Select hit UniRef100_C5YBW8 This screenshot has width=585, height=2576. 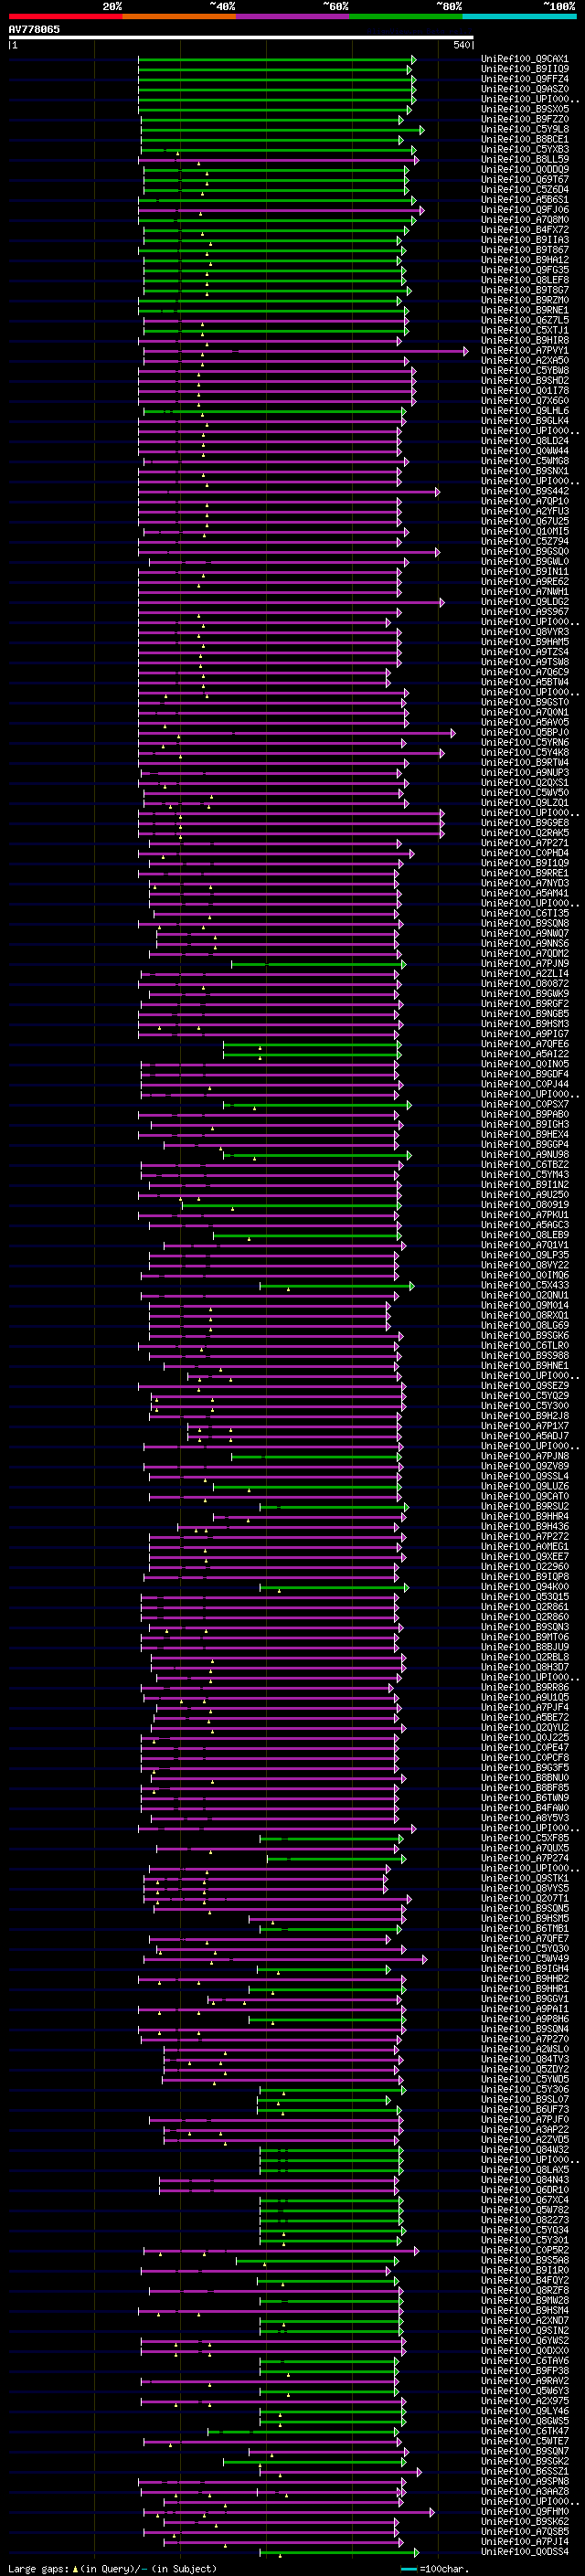(x=525, y=370)
